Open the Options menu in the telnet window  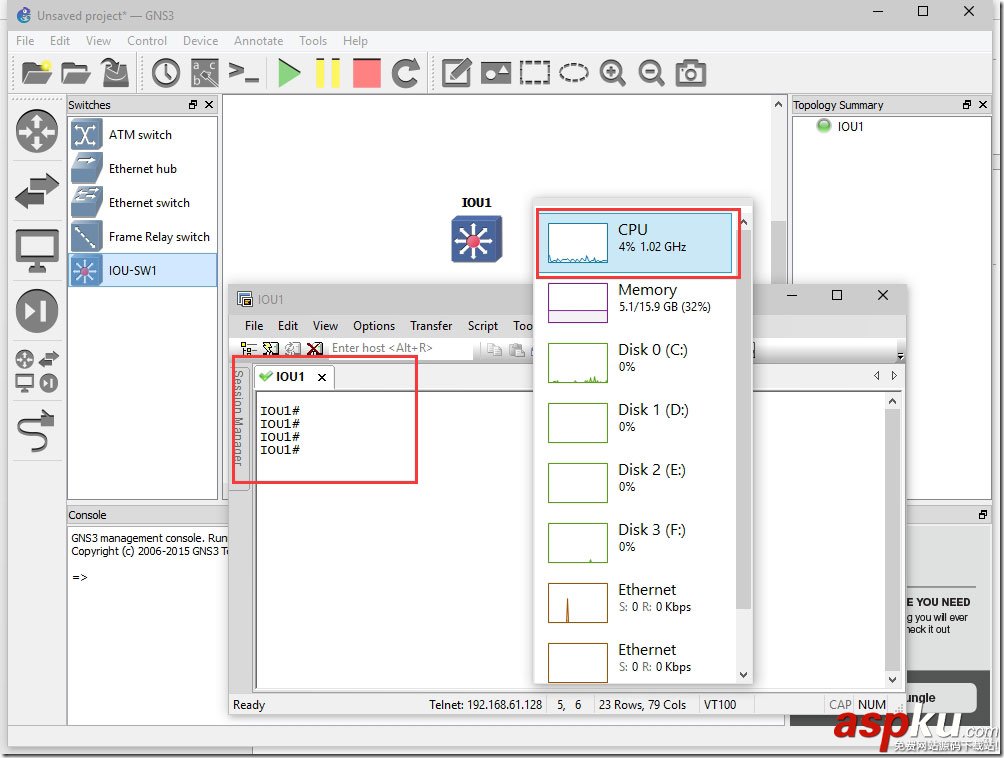(374, 325)
